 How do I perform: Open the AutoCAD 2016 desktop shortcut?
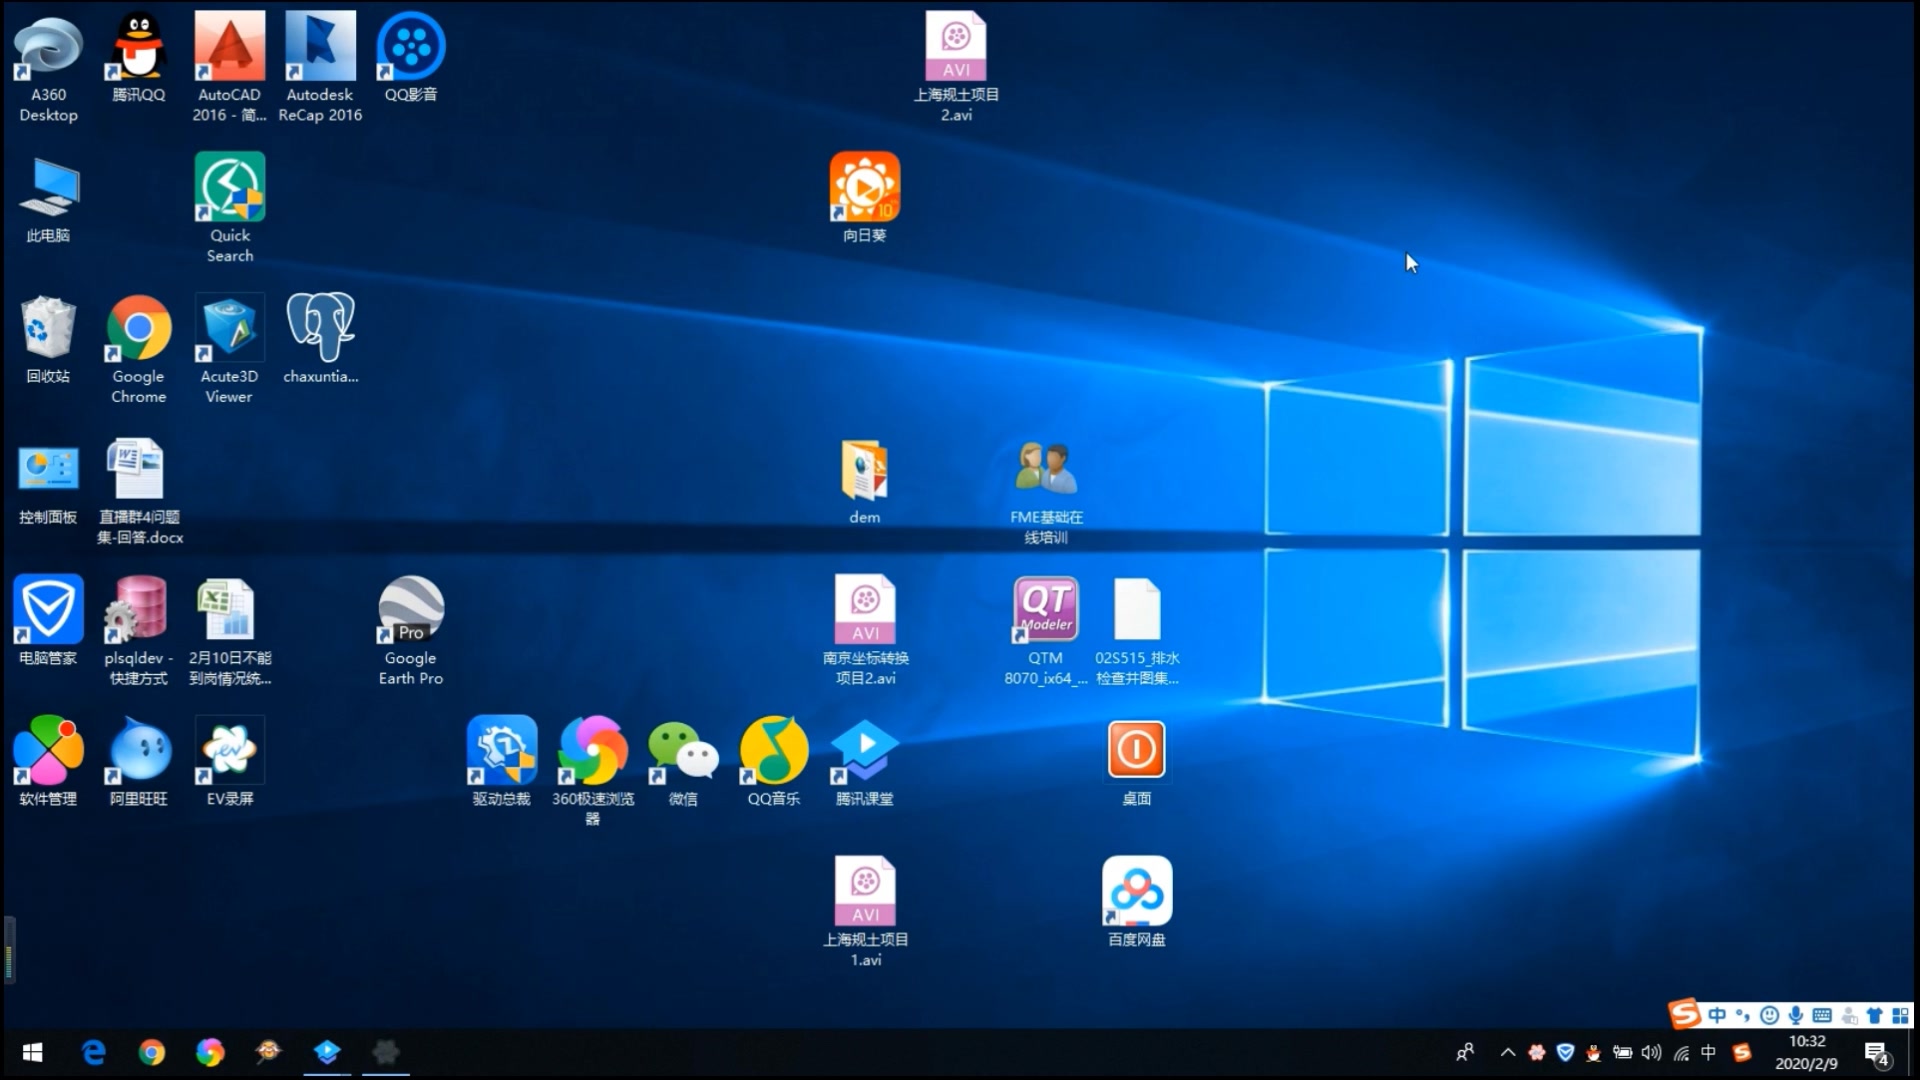pyautogui.click(x=229, y=48)
